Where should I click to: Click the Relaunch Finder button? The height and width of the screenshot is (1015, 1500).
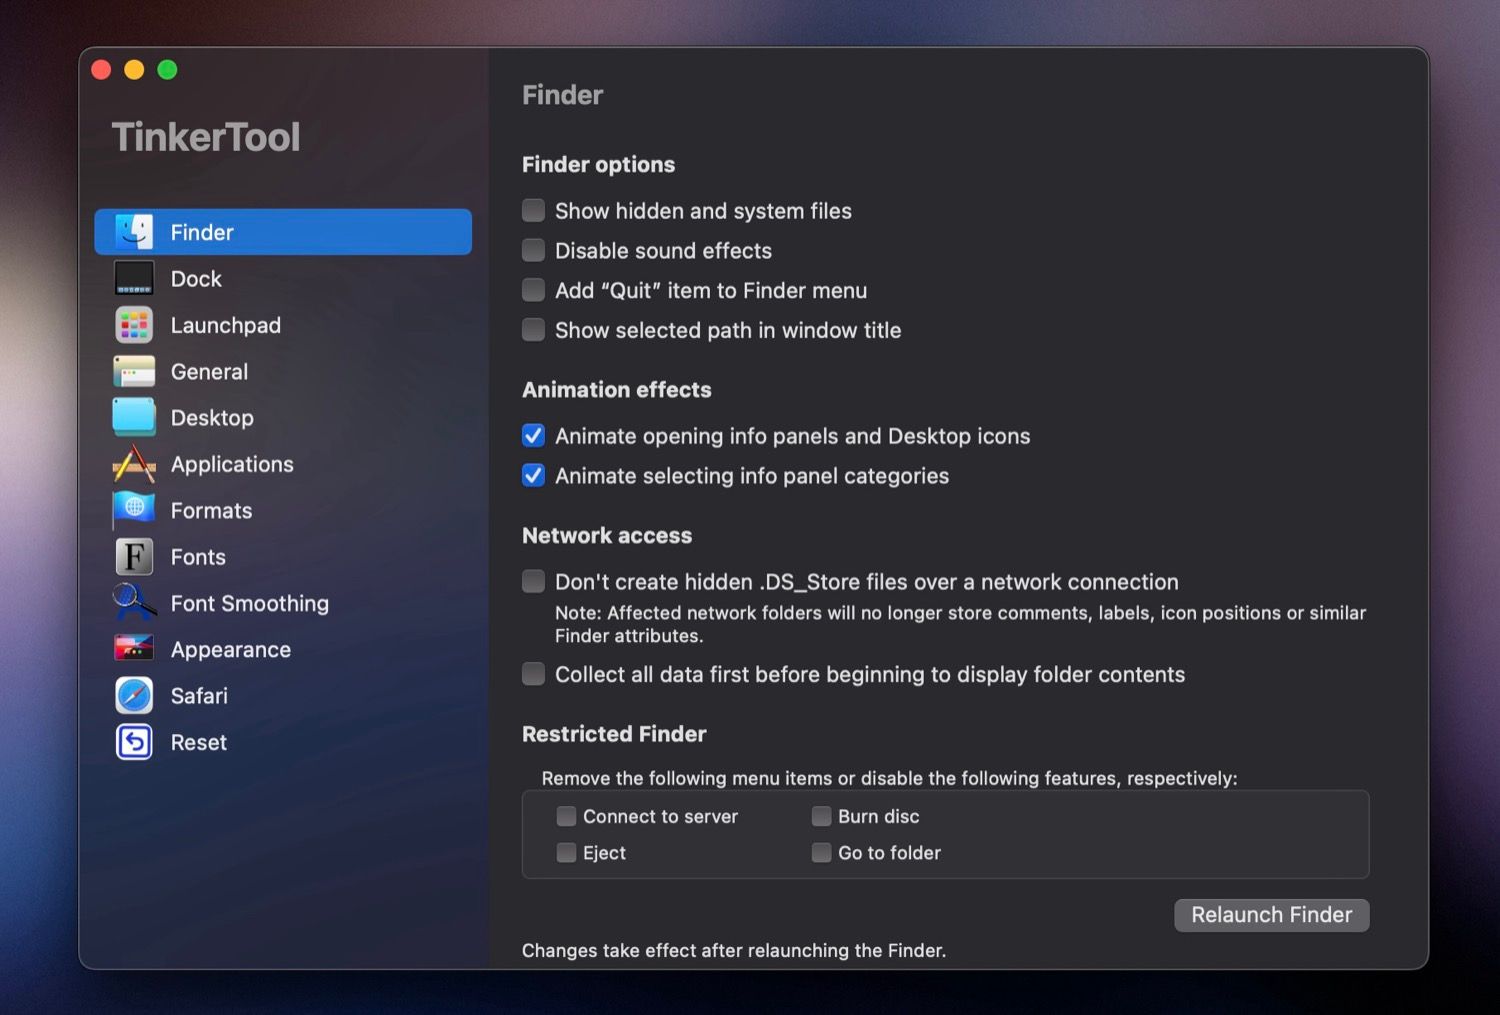coord(1271,915)
